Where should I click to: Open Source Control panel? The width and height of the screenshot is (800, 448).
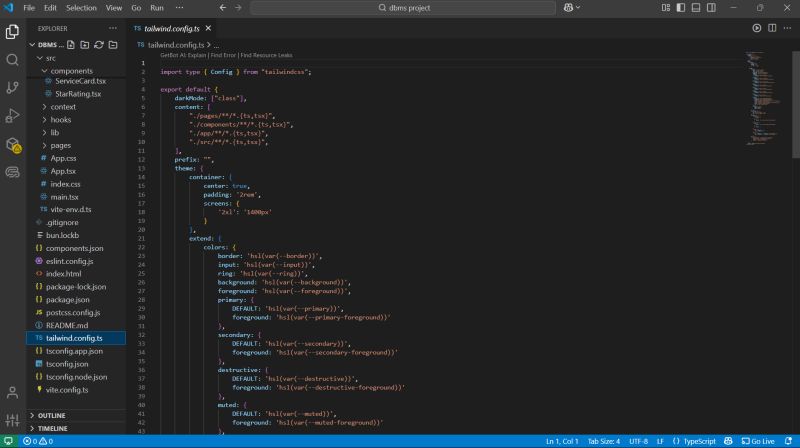(x=12, y=87)
